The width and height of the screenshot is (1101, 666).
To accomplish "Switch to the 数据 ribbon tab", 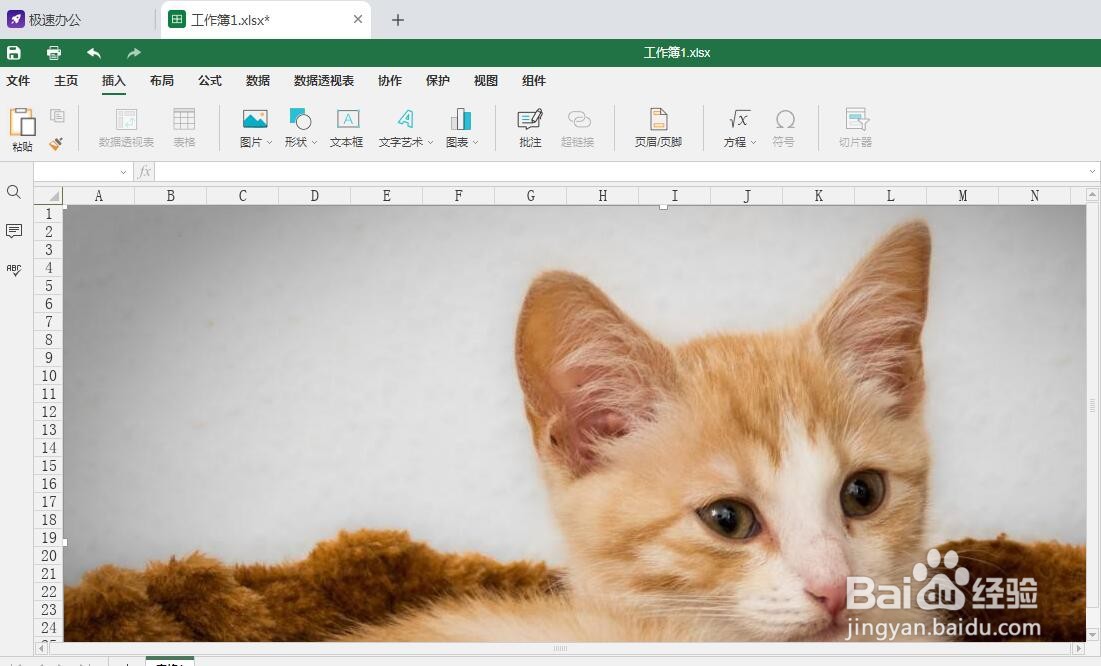I will (257, 81).
